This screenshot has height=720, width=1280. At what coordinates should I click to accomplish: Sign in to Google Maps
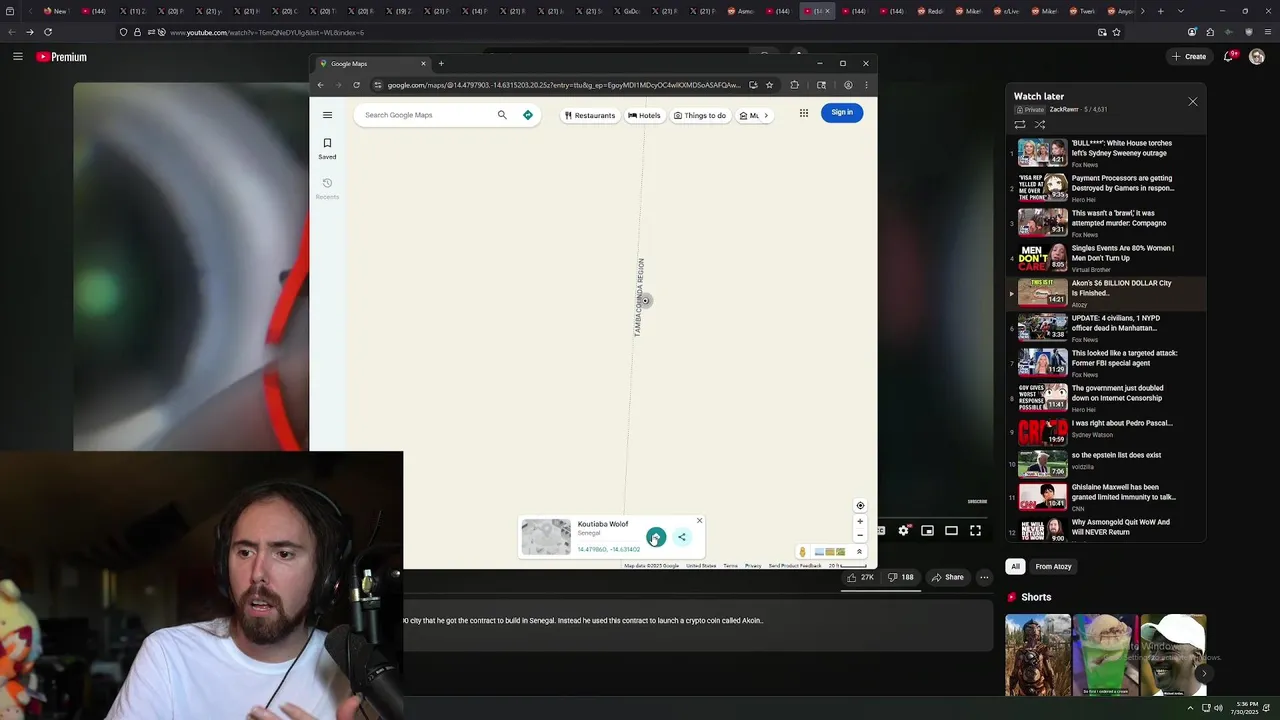(x=842, y=112)
